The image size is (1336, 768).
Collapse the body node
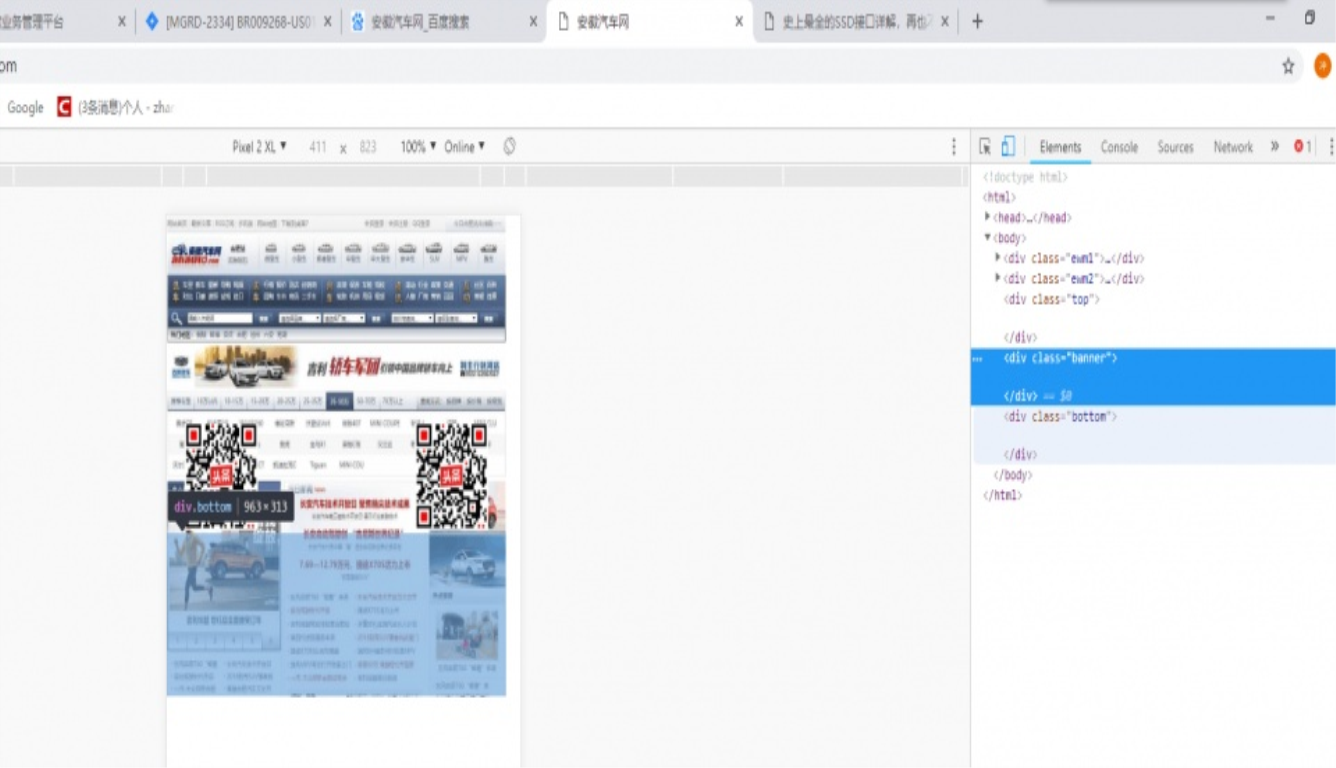(x=988, y=238)
